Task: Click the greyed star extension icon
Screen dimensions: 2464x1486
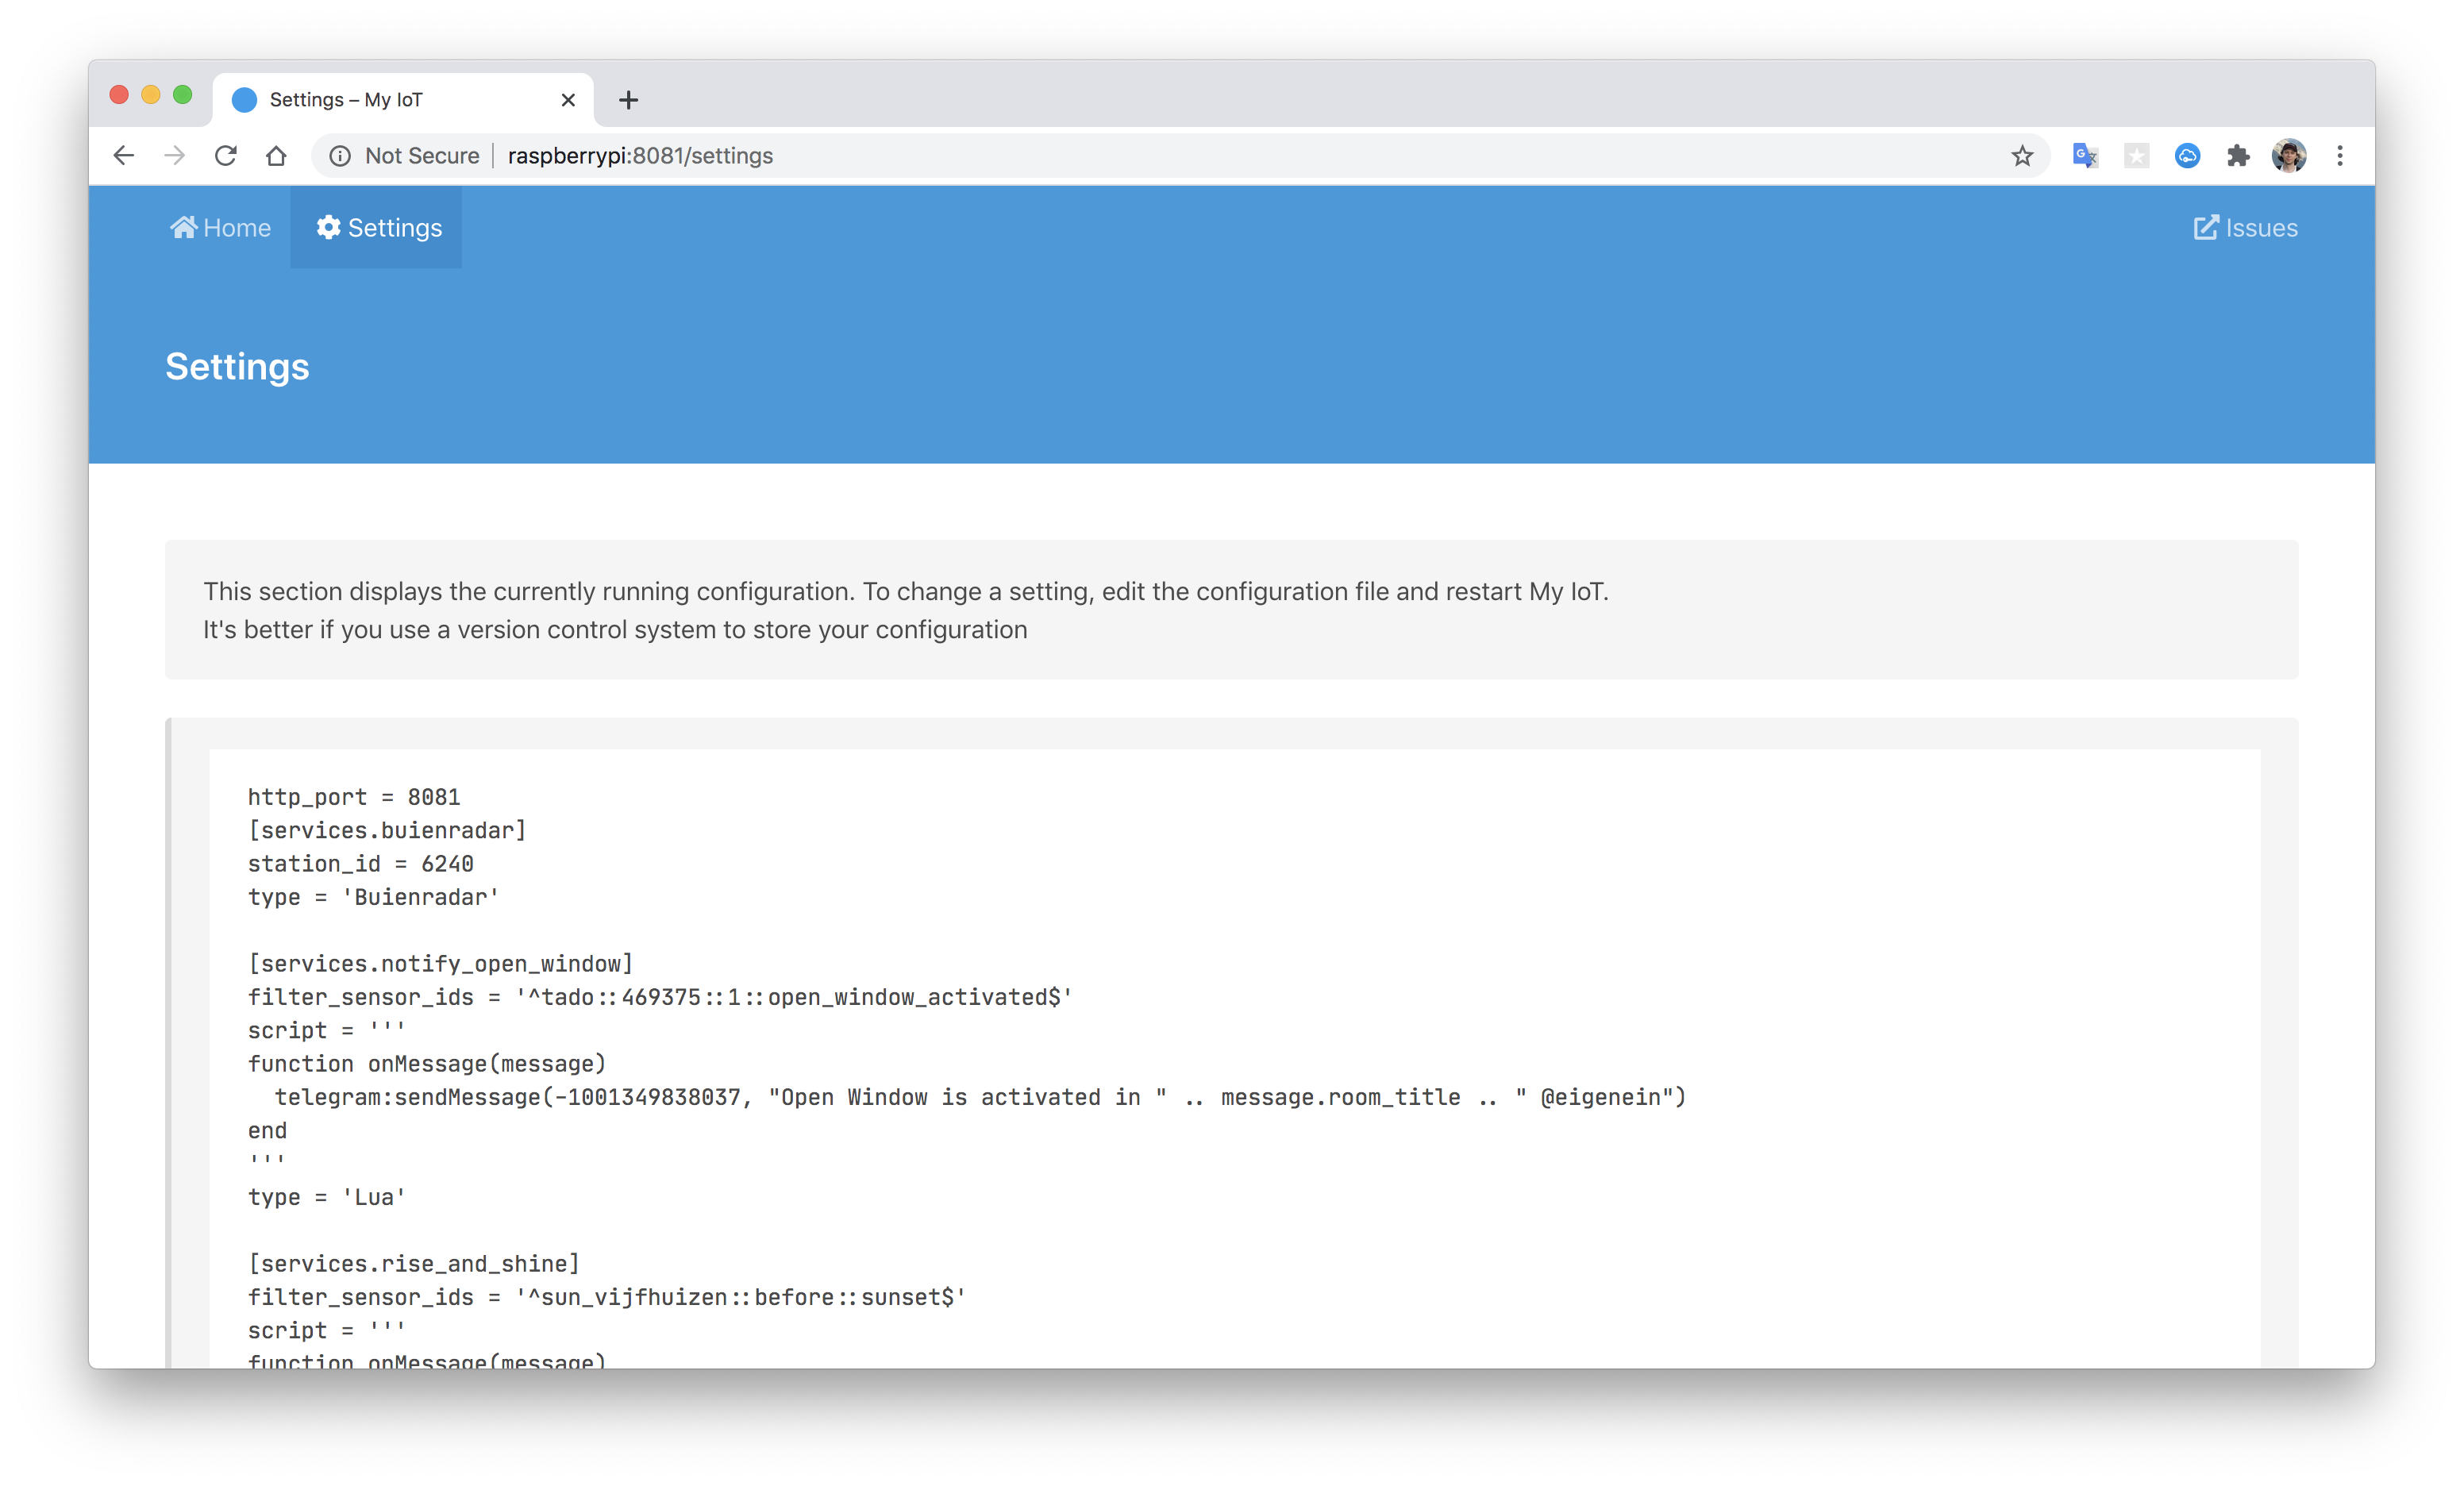Action: pyautogui.click(x=2136, y=156)
